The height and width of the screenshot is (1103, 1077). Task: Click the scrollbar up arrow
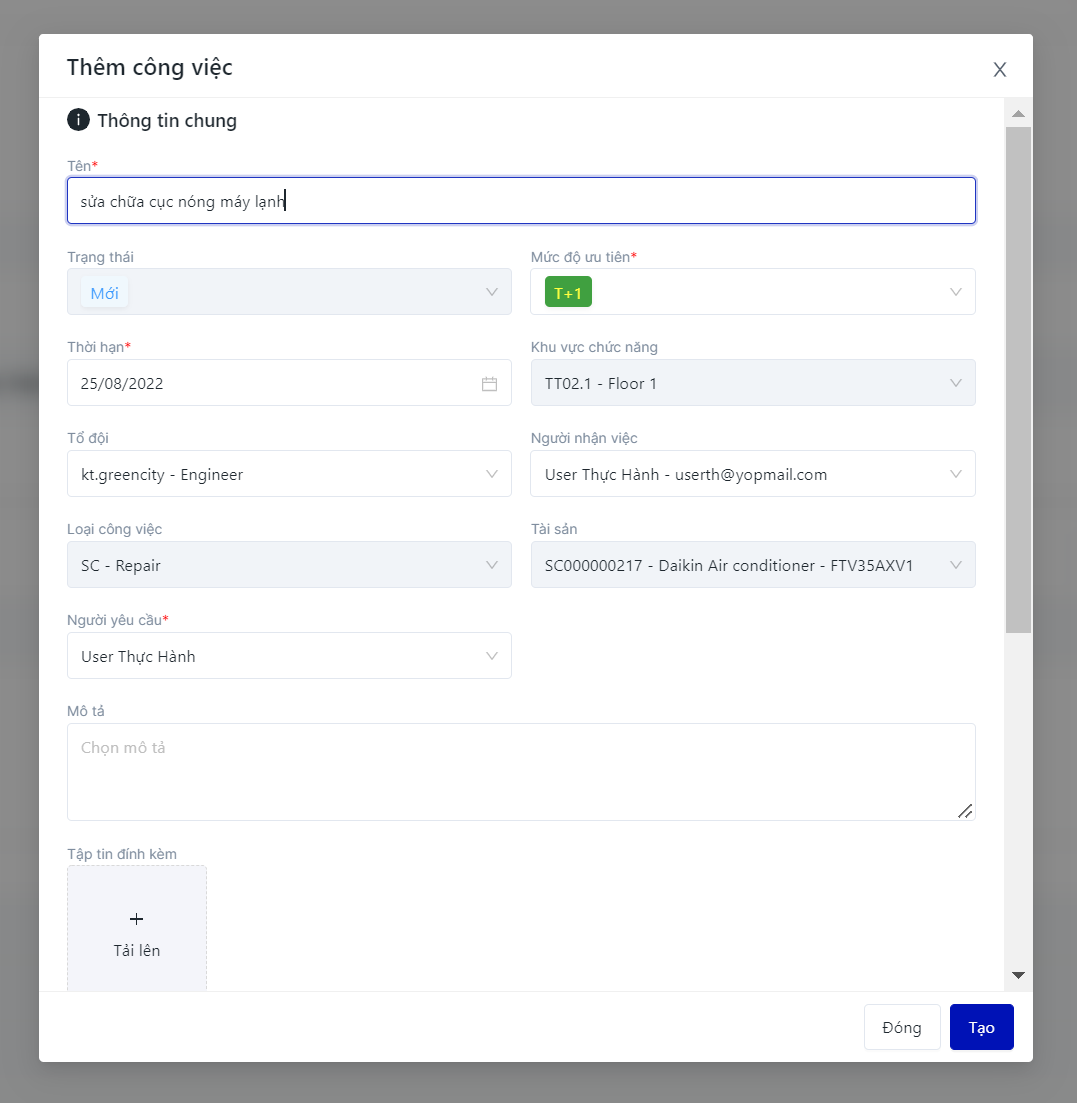click(1018, 114)
